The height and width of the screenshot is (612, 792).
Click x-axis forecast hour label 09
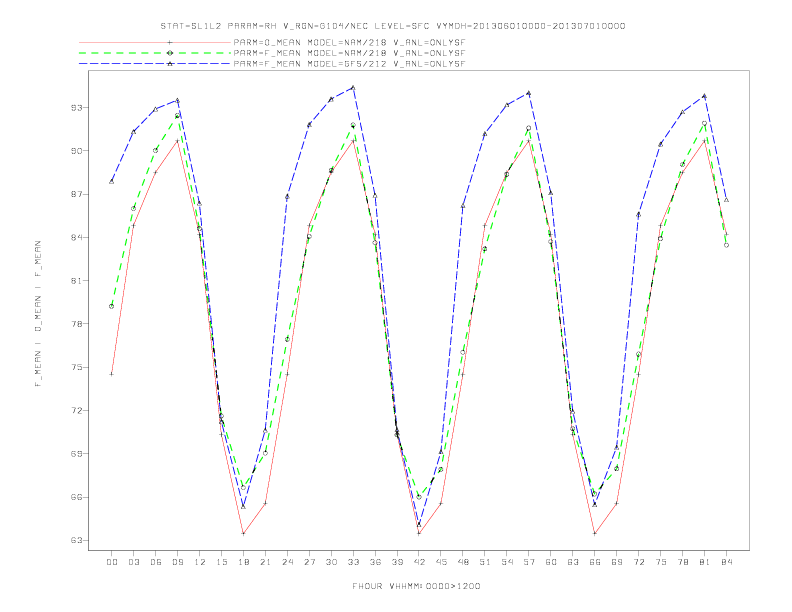point(178,562)
